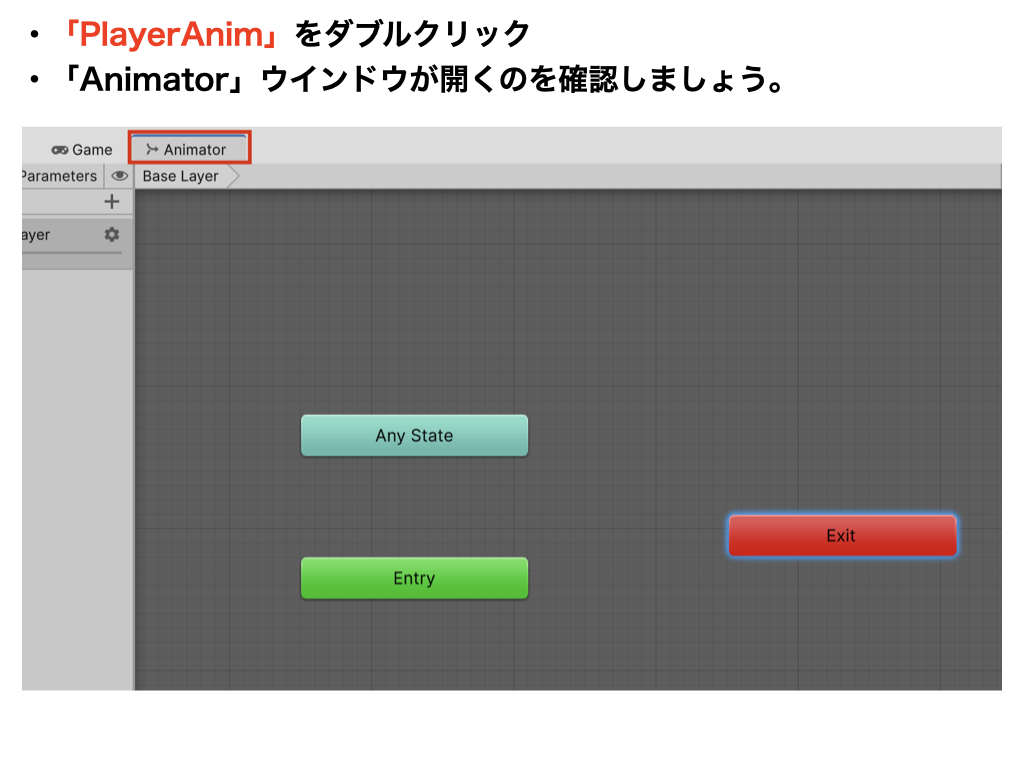Add a new layer with plus icon
This screenshot has width=1024, height=768.
click(x=112, y=202)
